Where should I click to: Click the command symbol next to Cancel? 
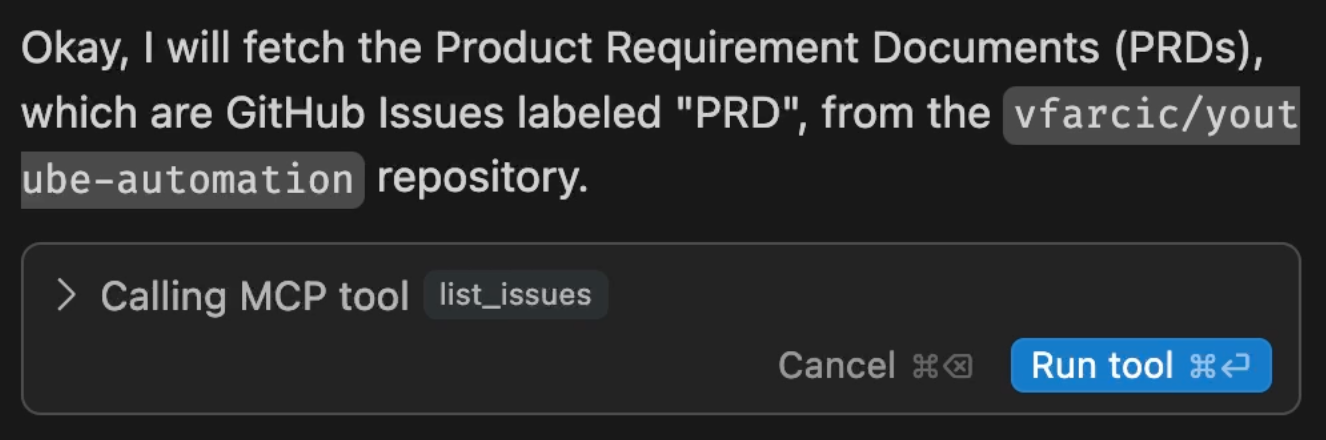coord(924,367)
